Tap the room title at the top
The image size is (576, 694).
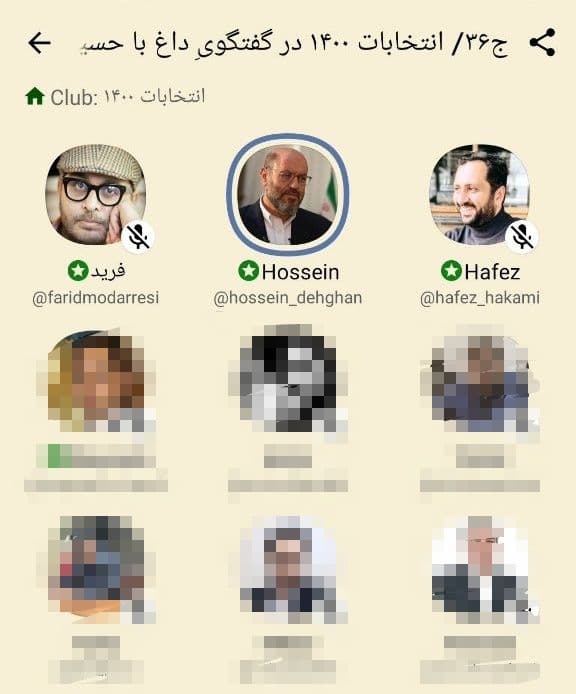[294, 43]
